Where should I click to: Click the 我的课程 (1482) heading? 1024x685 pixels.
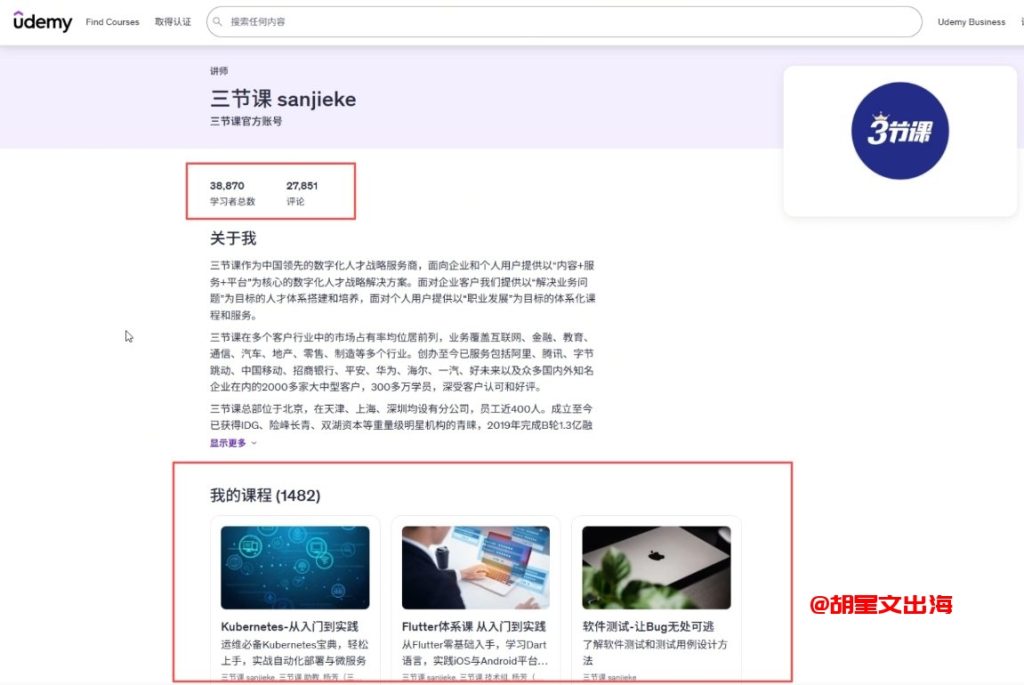coord(265,495)
